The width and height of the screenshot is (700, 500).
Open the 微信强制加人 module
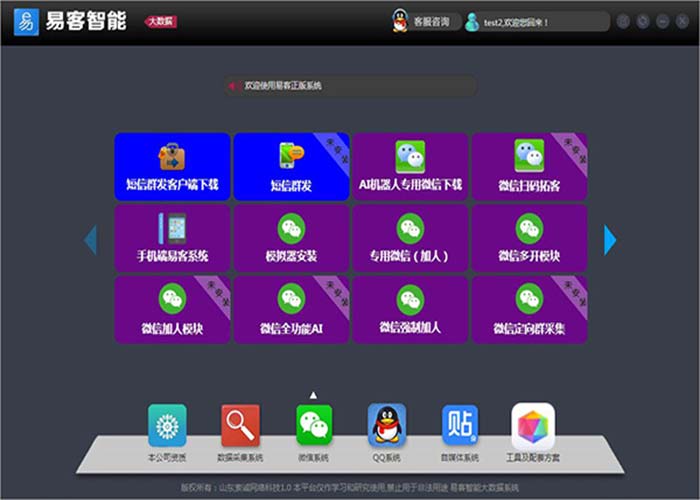tap(410, 309)
